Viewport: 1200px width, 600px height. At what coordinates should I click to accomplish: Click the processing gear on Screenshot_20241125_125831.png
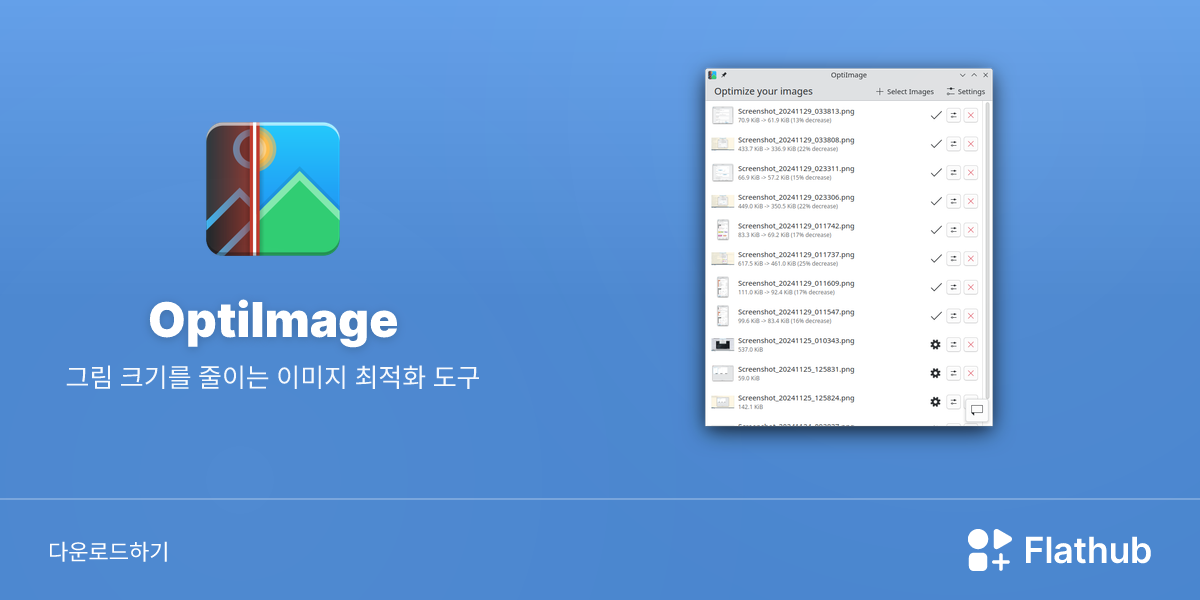click(936, 373)
